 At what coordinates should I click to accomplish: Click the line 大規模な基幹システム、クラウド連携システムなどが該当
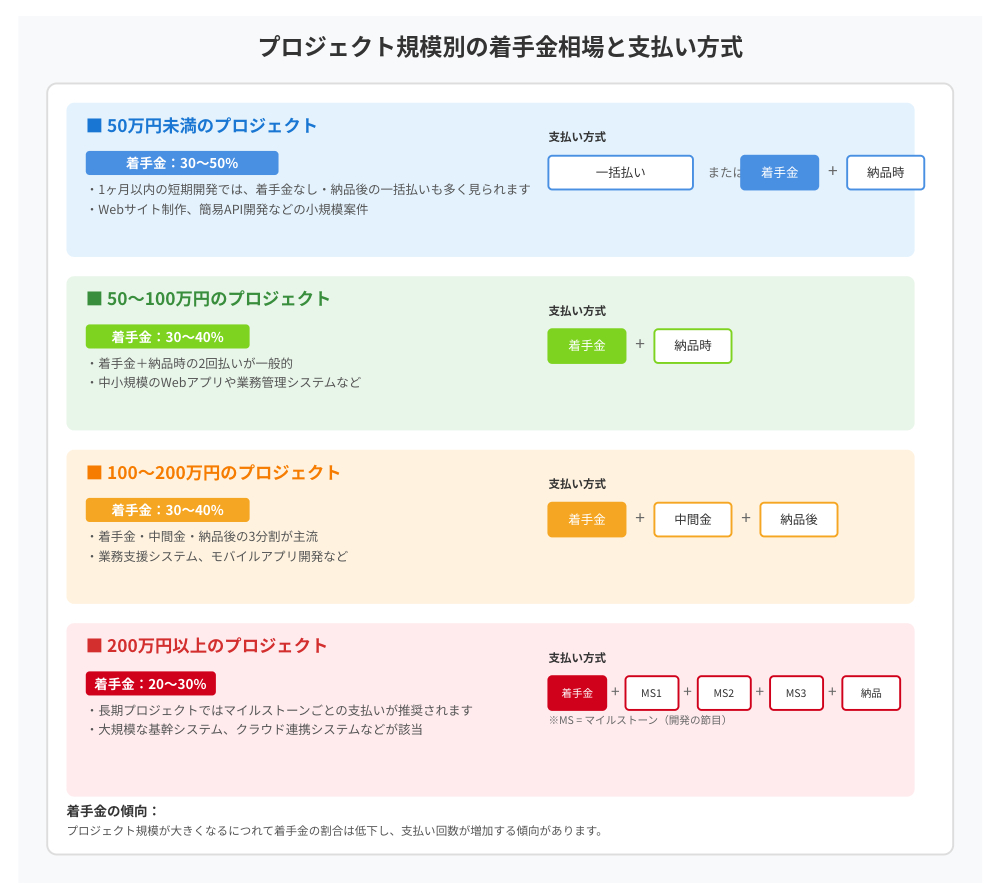click(256, 729)
